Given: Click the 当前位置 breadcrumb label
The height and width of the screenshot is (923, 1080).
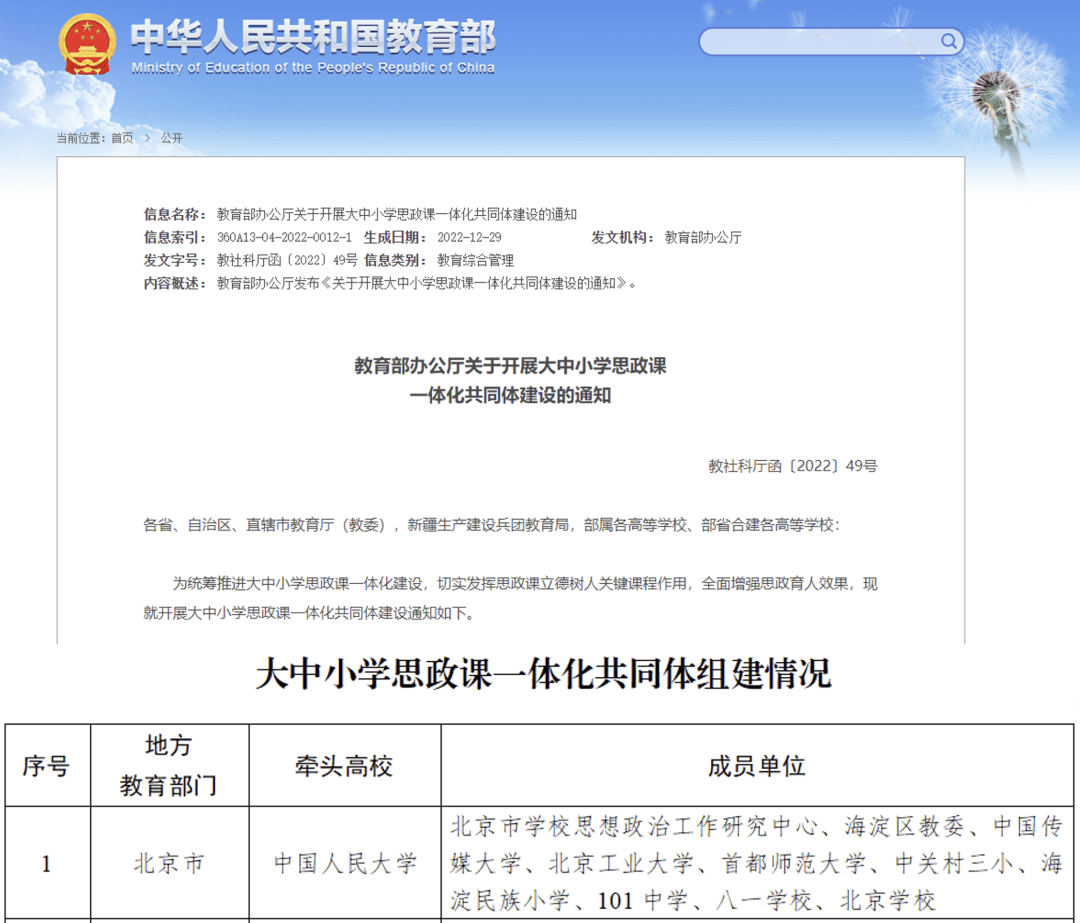Looking at the screenshot, I should pyautogui.click(x=80, y=138).
